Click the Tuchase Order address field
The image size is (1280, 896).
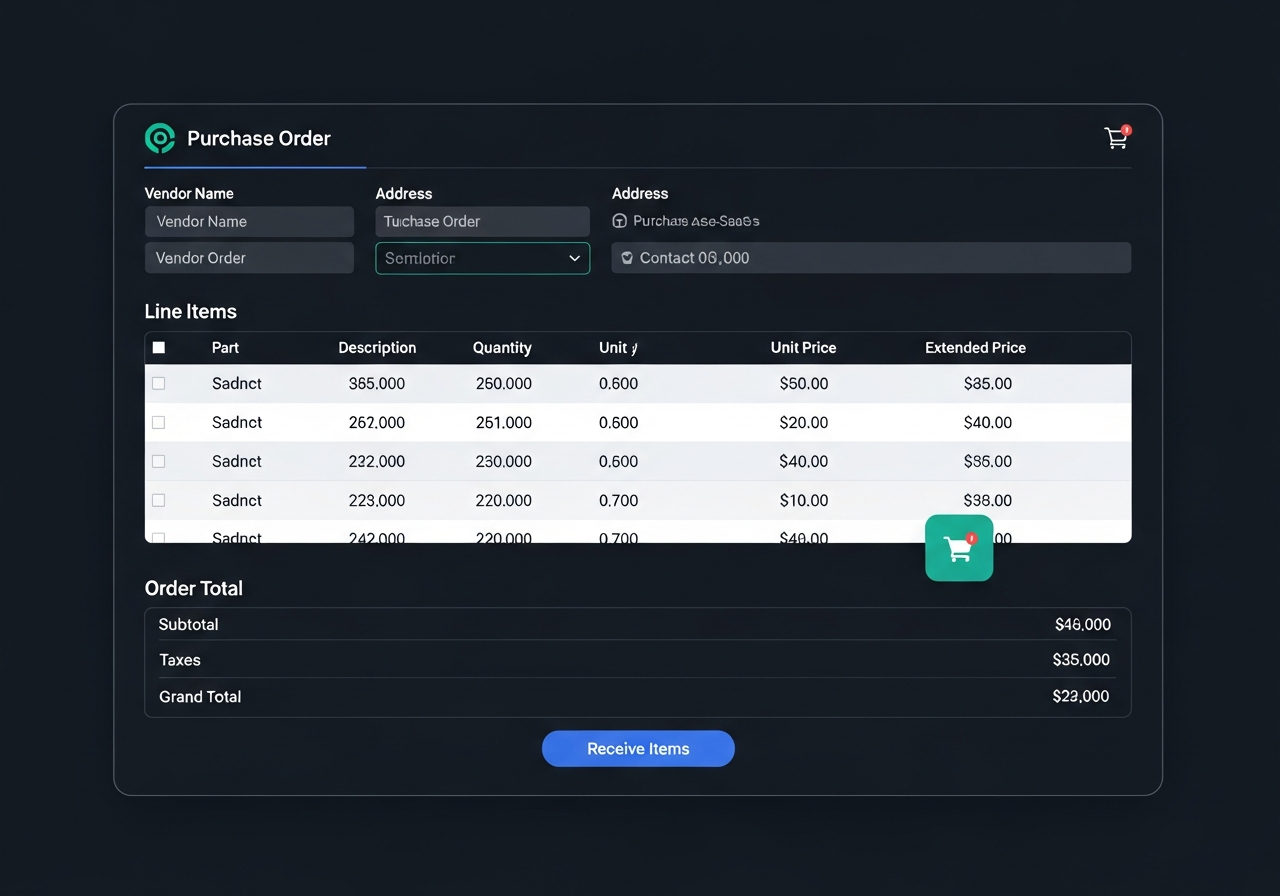coord(482,221)
